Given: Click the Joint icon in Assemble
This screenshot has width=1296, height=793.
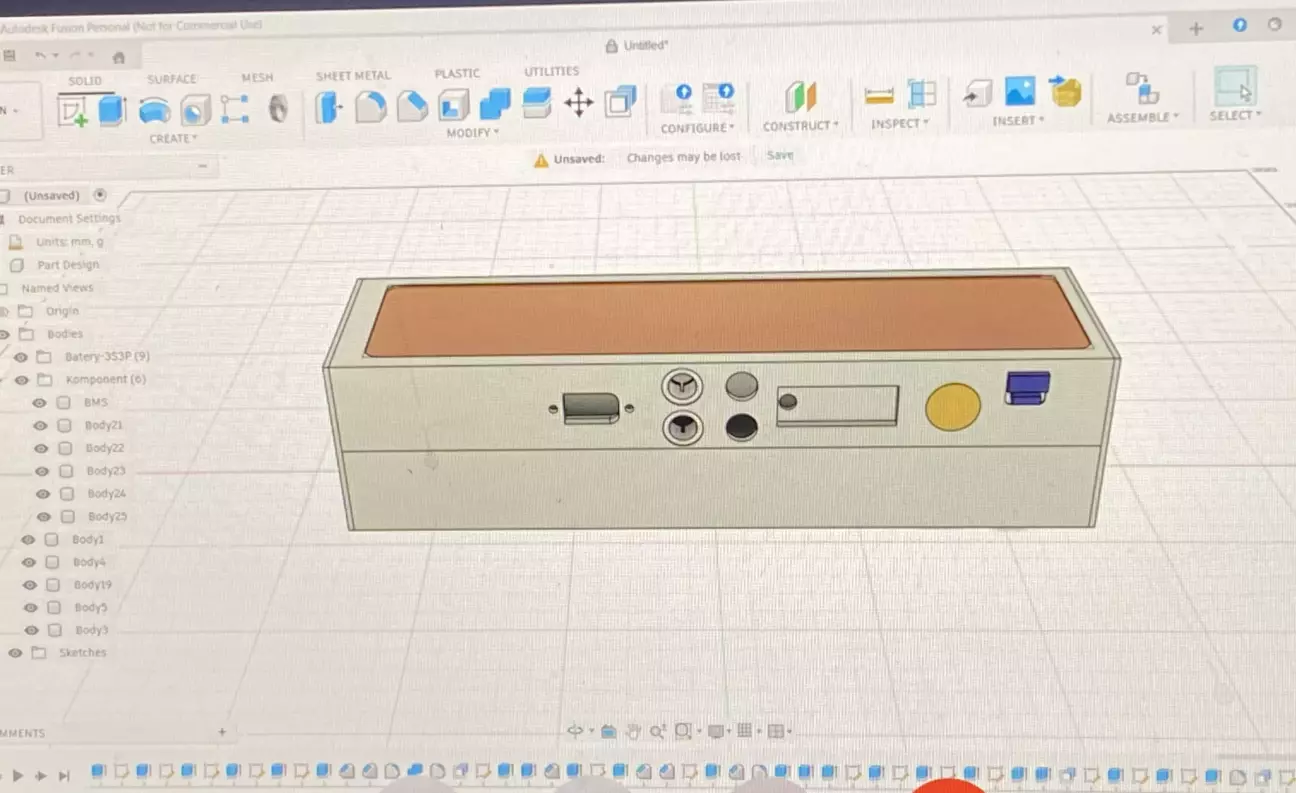Looking at the screenshot, I should [1142, 89].
